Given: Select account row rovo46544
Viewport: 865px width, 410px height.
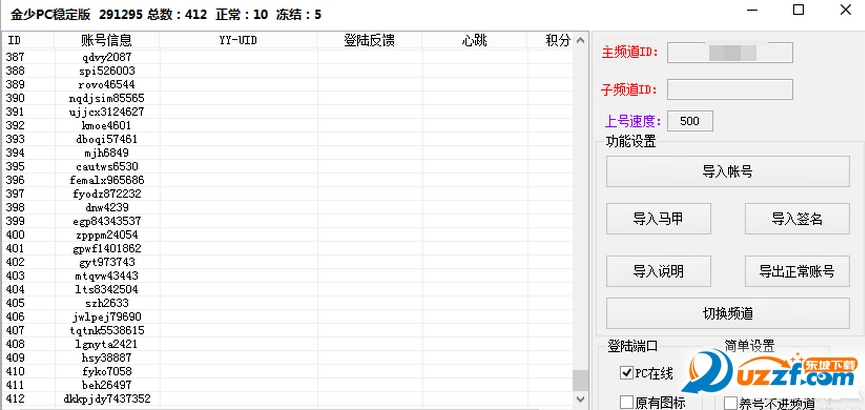Looking at the screenshot, I should pyautogui.click(x=287, y=84).
